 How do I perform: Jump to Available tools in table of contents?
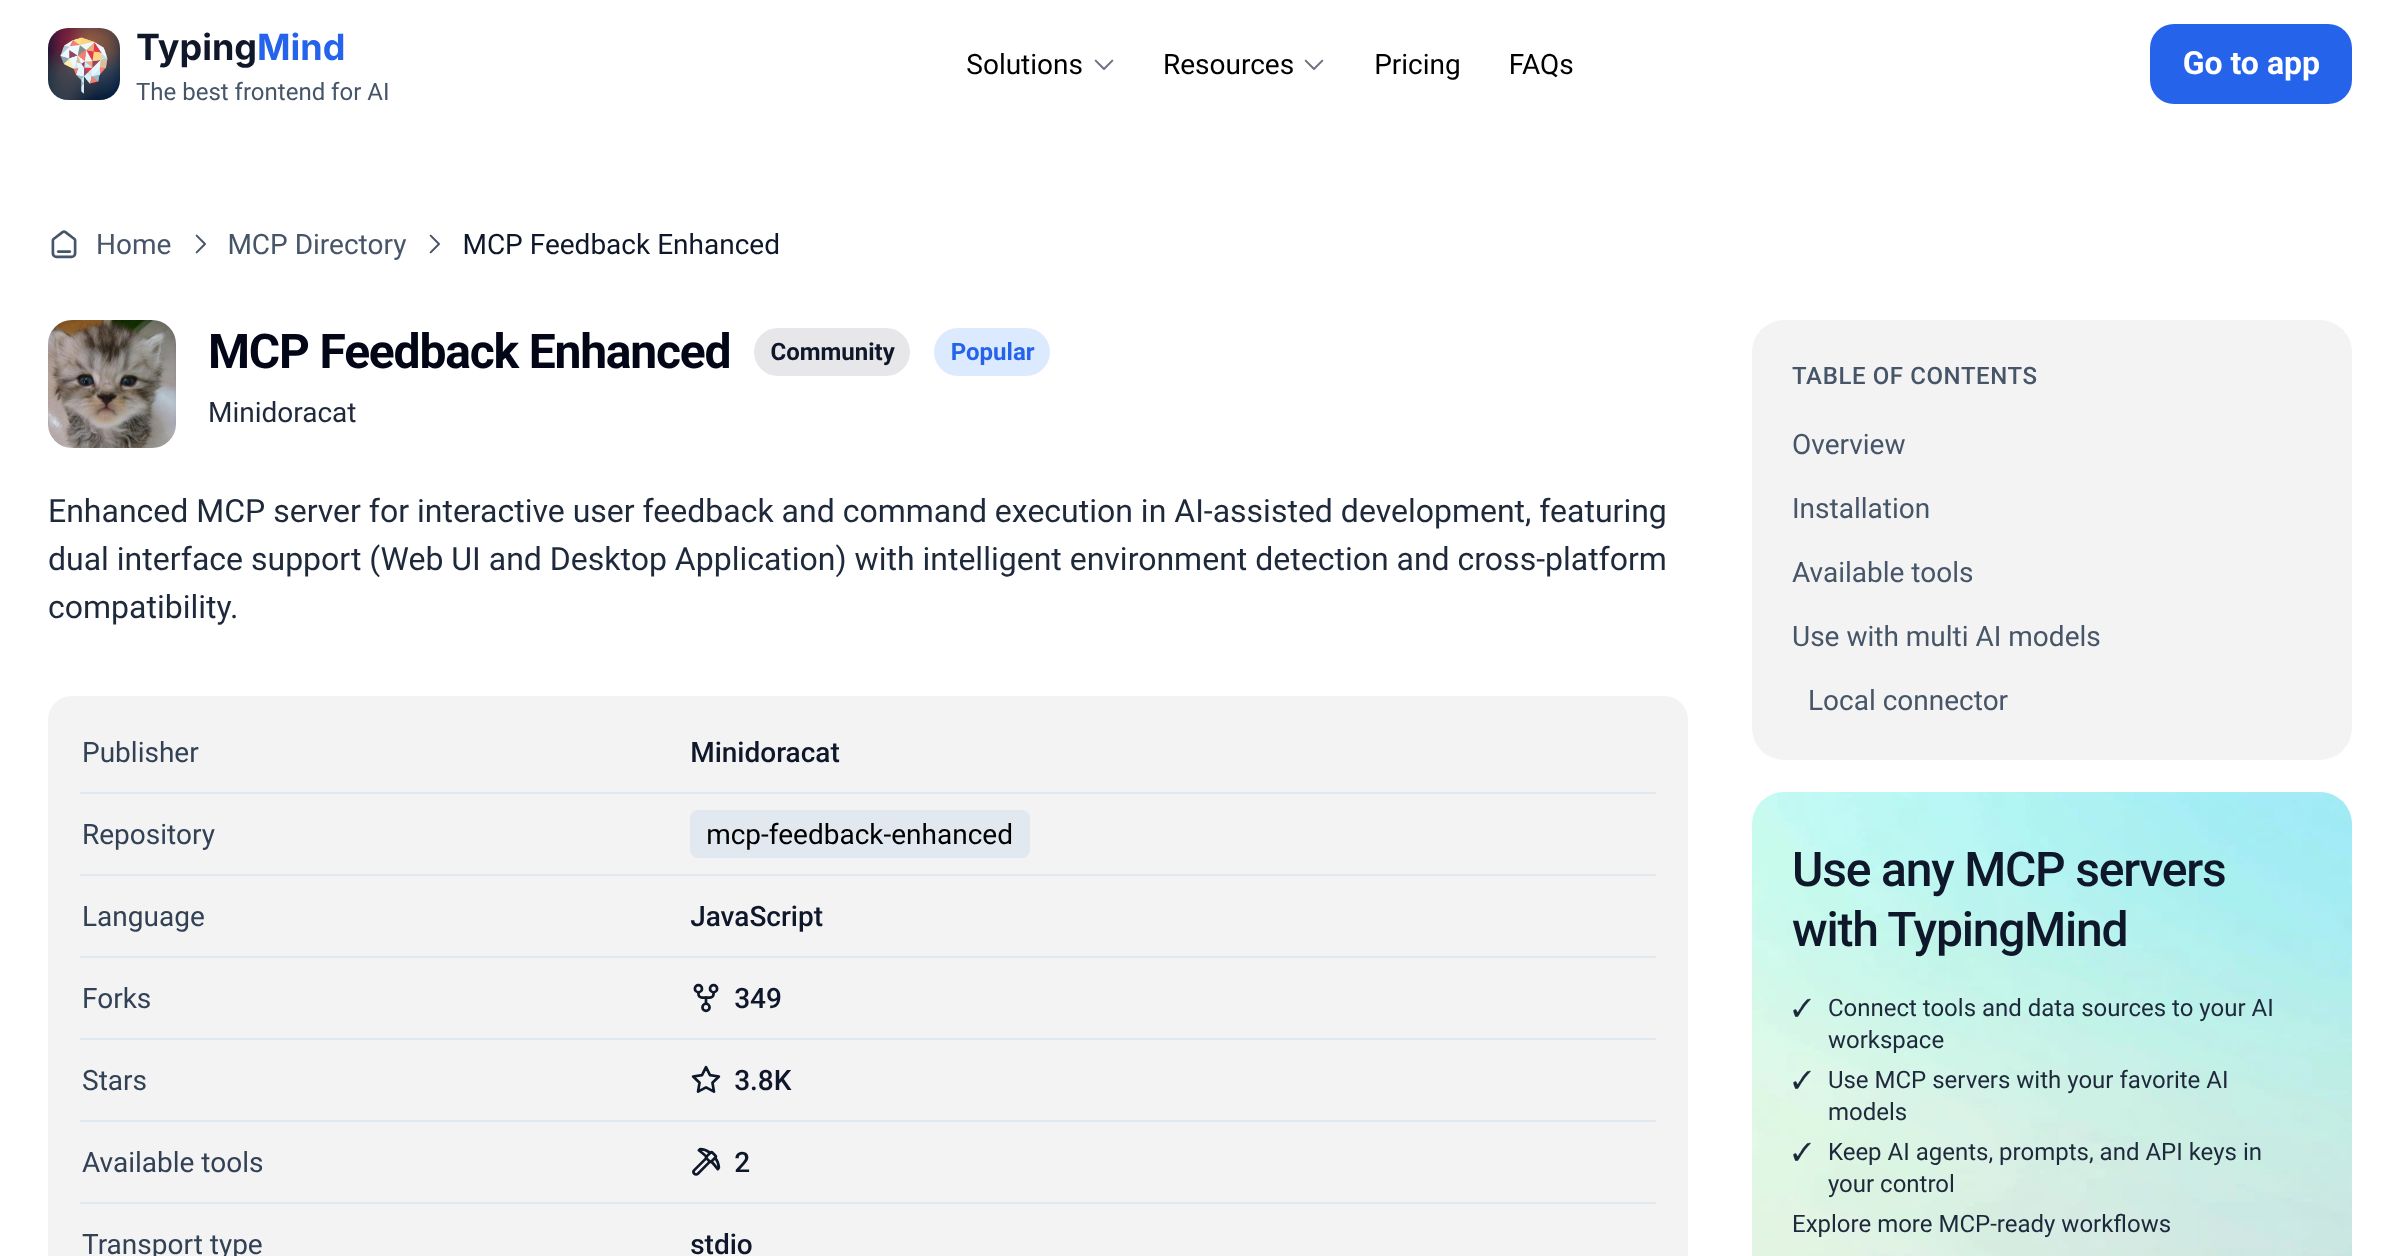[x=1882, y=572]
